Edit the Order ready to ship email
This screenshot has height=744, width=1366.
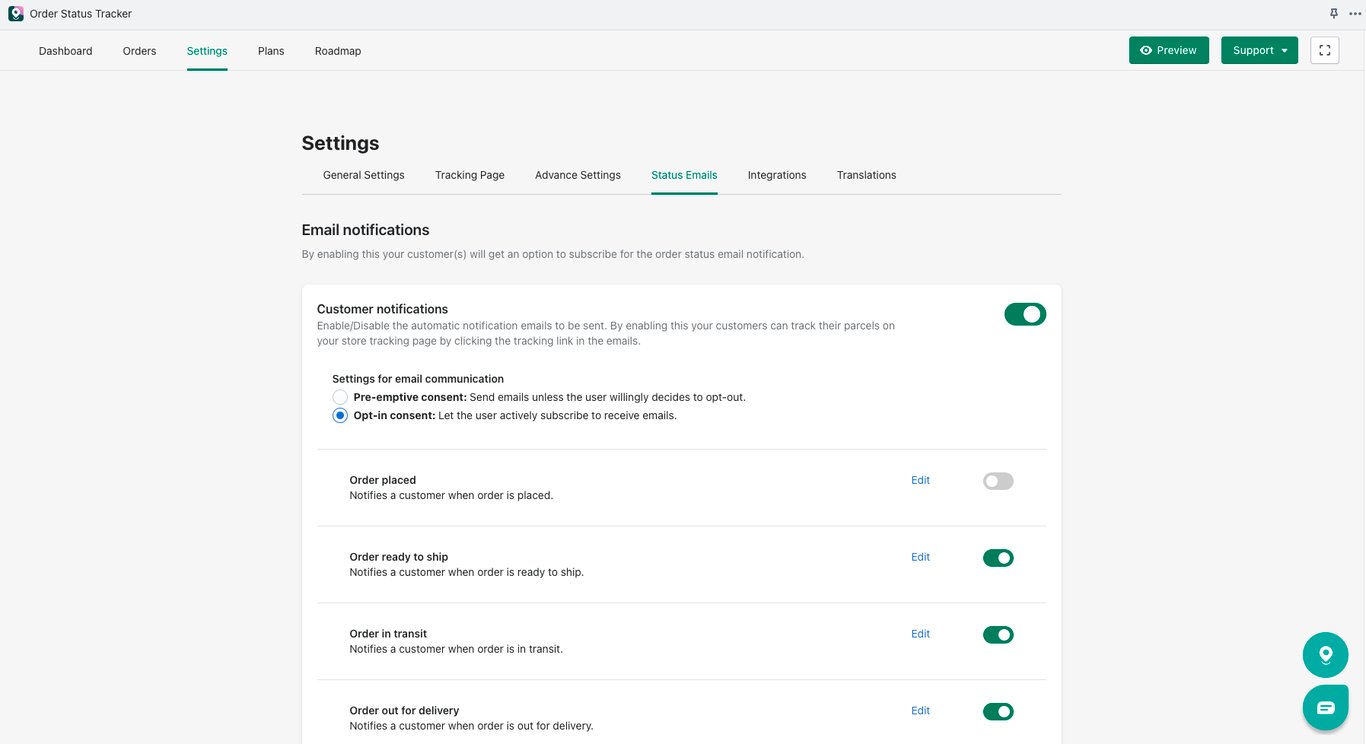click(920, 557)
